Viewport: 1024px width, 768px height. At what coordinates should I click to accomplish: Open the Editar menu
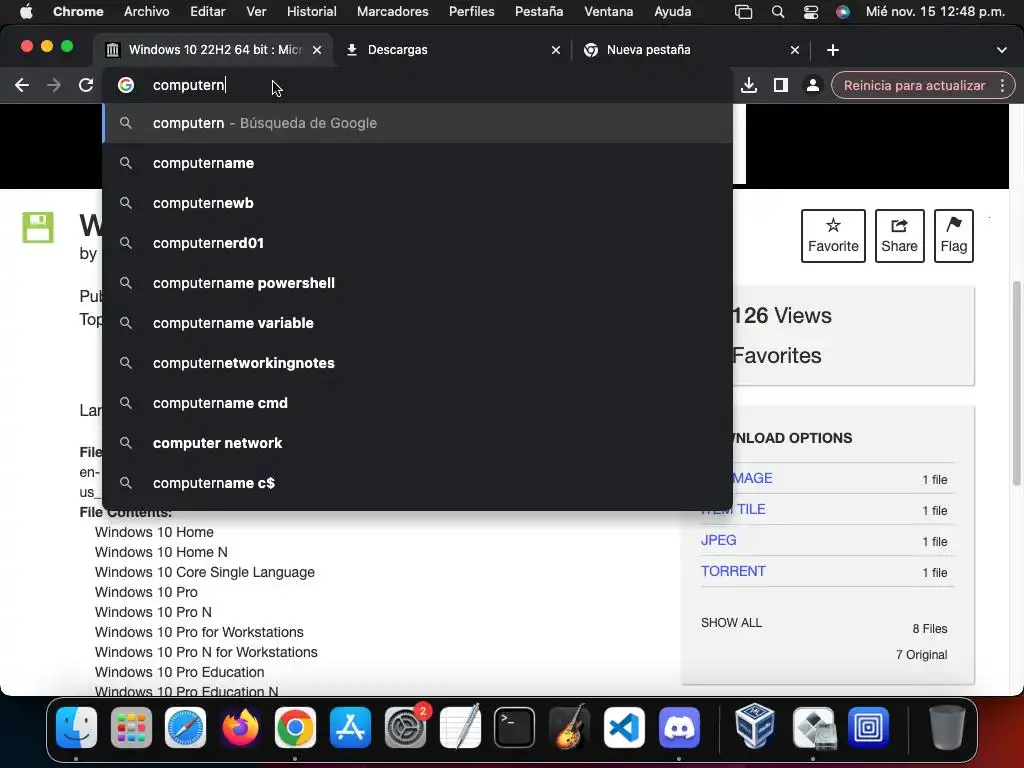click(x=208, y=11)
